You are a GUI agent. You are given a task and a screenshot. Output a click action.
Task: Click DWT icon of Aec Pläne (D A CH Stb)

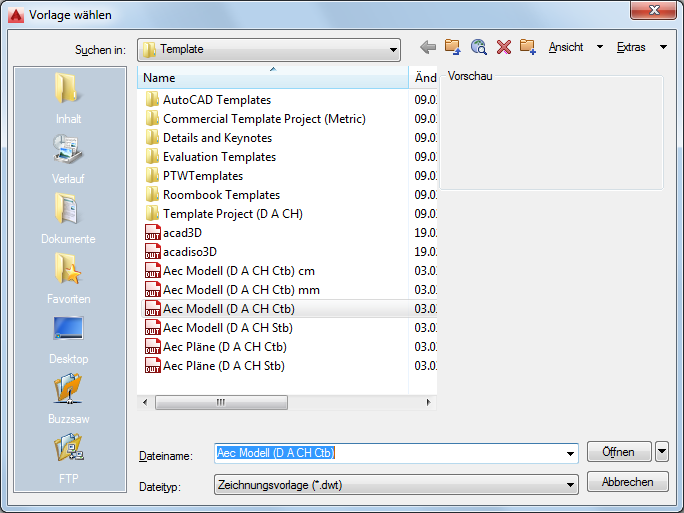(152, 366)
